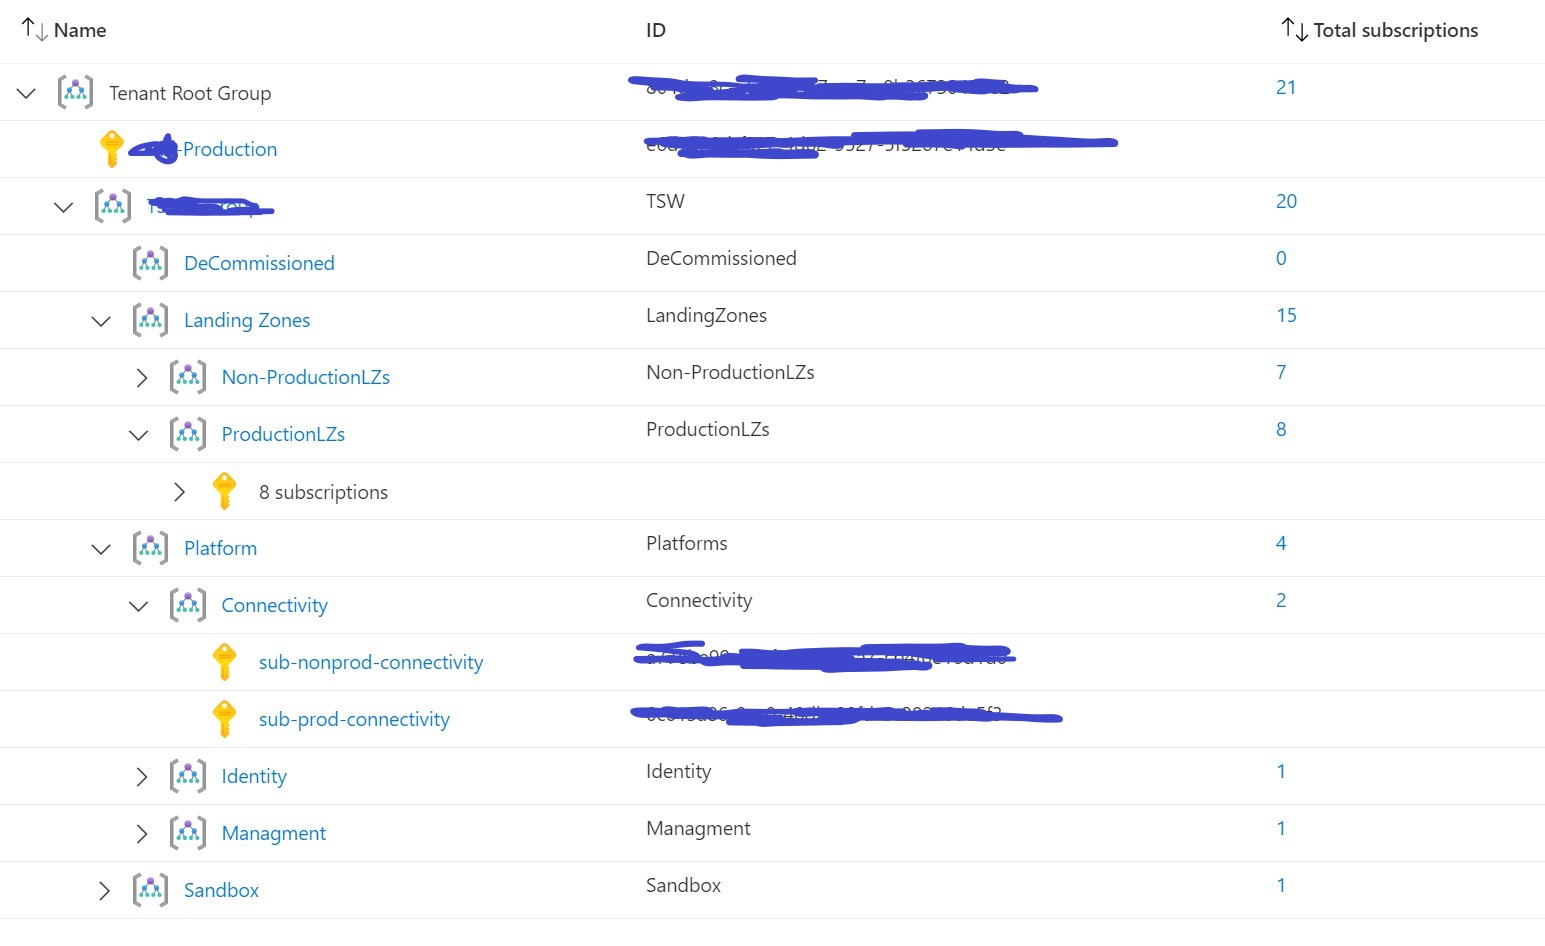Expand the Sandbox management group
This screenshot has height=946, width=1545.
(104, 890)
